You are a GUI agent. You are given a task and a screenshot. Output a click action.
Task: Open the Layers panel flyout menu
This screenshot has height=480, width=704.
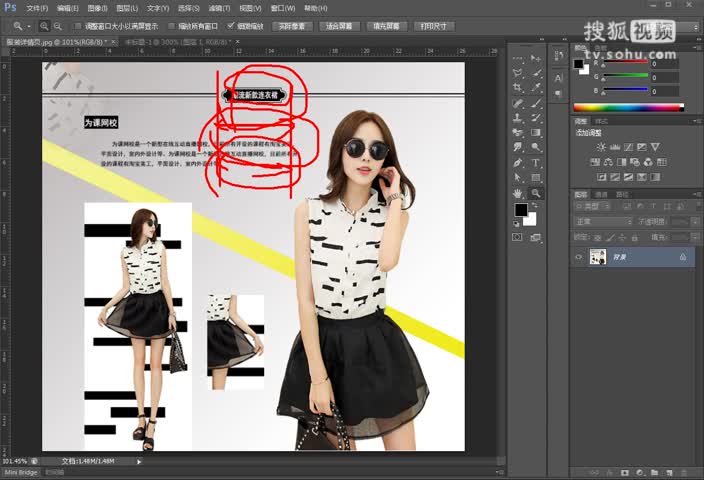(x=697, y=194)
